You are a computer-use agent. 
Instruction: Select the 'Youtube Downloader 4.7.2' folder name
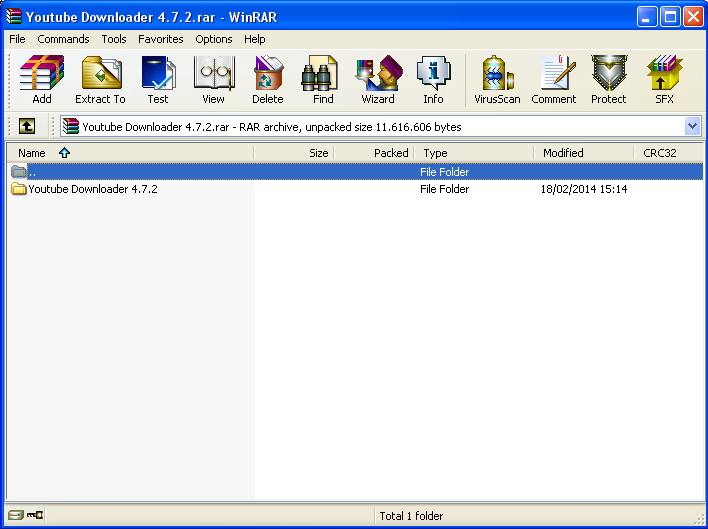coord(93,189)
